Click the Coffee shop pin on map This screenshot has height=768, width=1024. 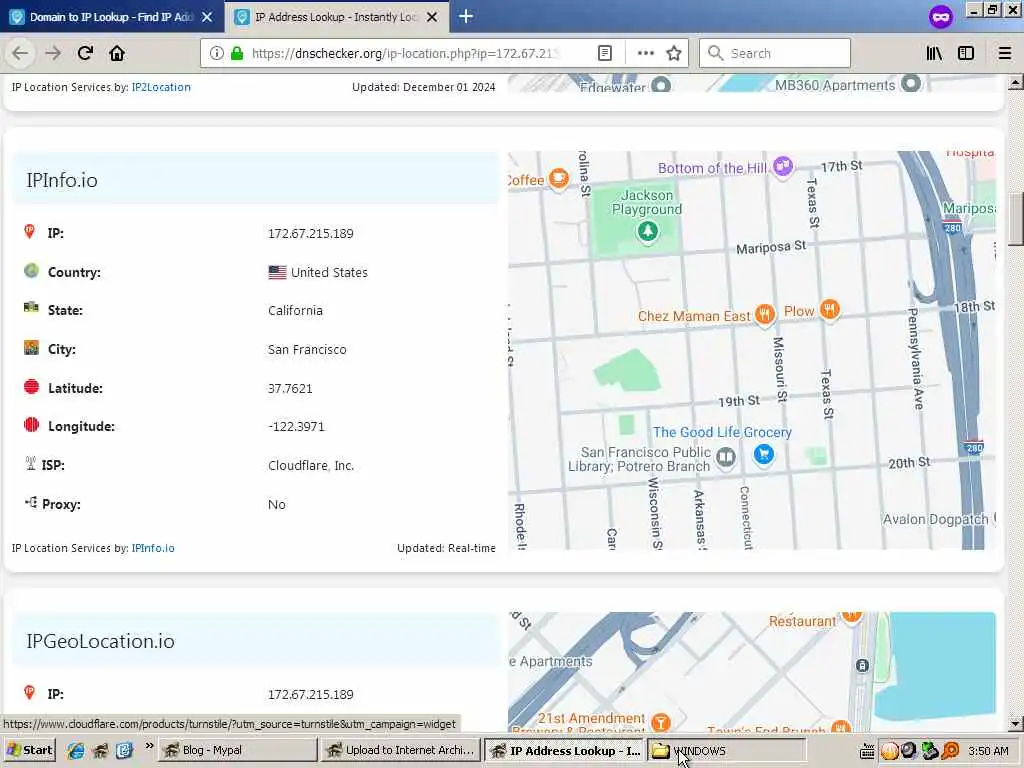point(558,178)
